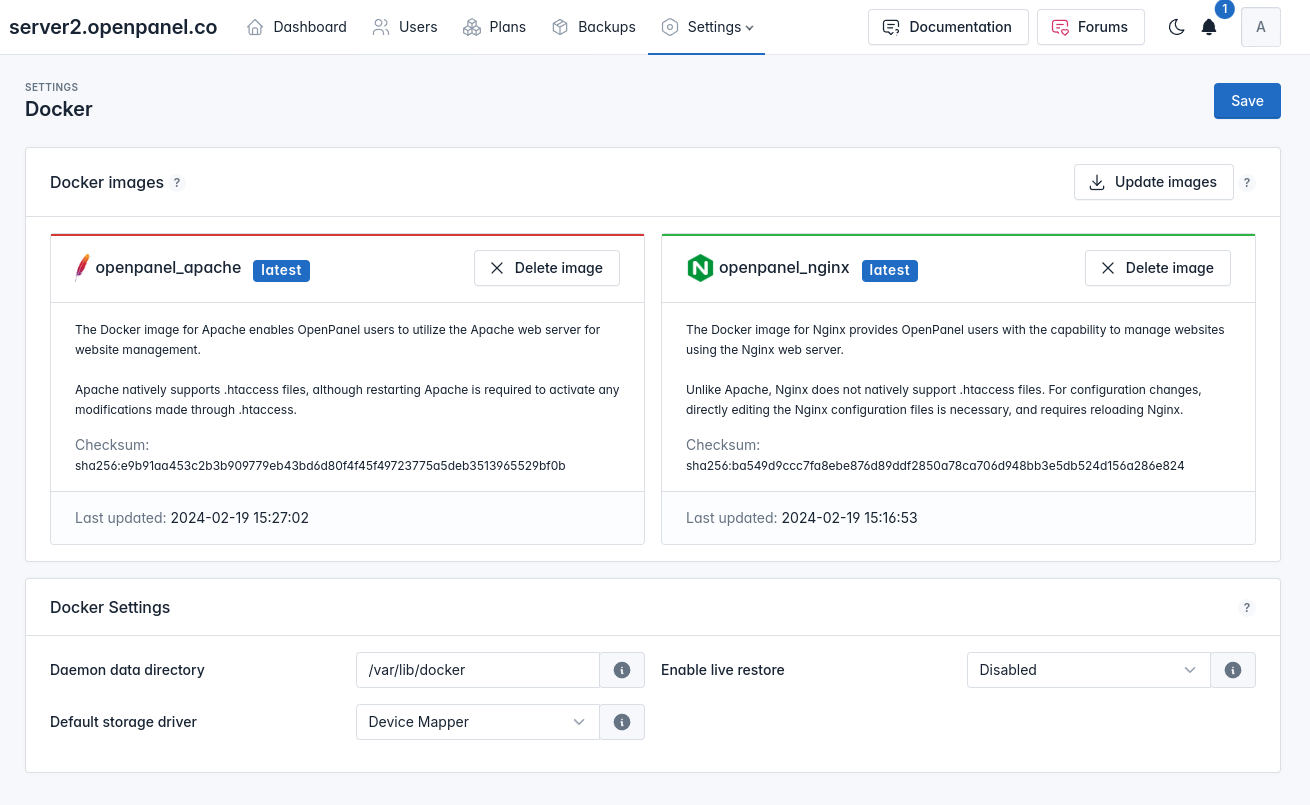
Task: Delete the openpanel_apache image
Action: [x=547, y=268]
